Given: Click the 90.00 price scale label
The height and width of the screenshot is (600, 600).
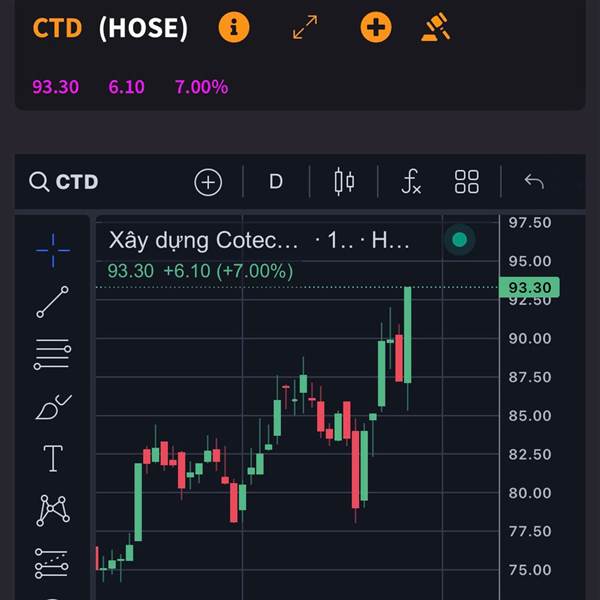Looking at the screenshot, I should point(530,338).
